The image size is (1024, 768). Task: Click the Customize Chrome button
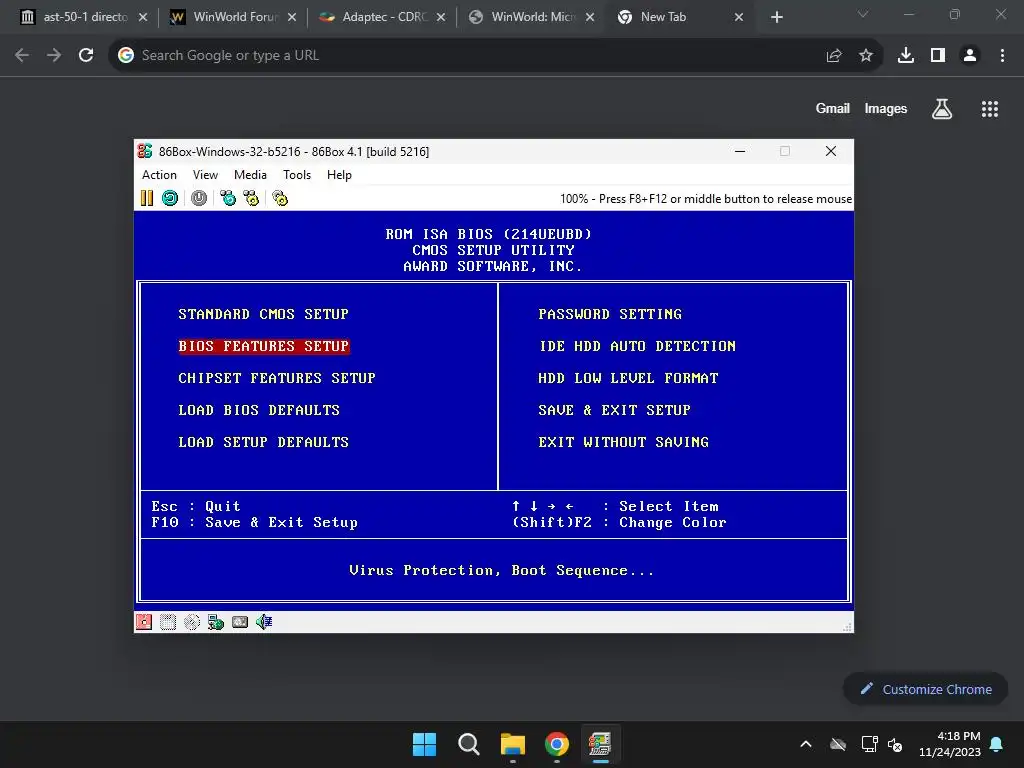[x=925, y=689]
